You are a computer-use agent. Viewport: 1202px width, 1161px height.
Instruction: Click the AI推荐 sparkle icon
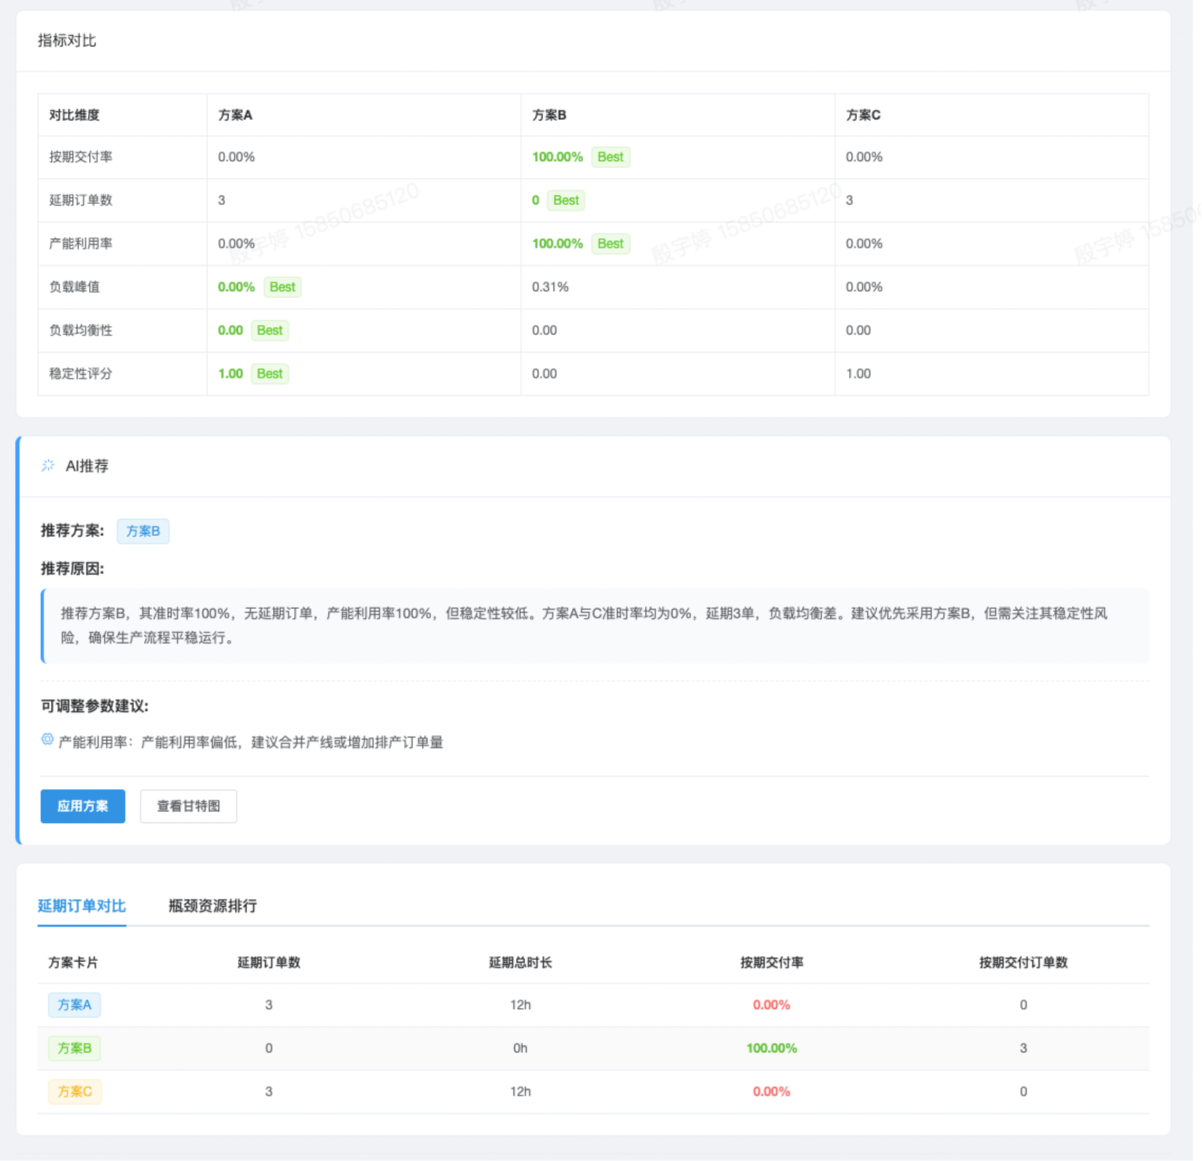click(x=47, y=466)
